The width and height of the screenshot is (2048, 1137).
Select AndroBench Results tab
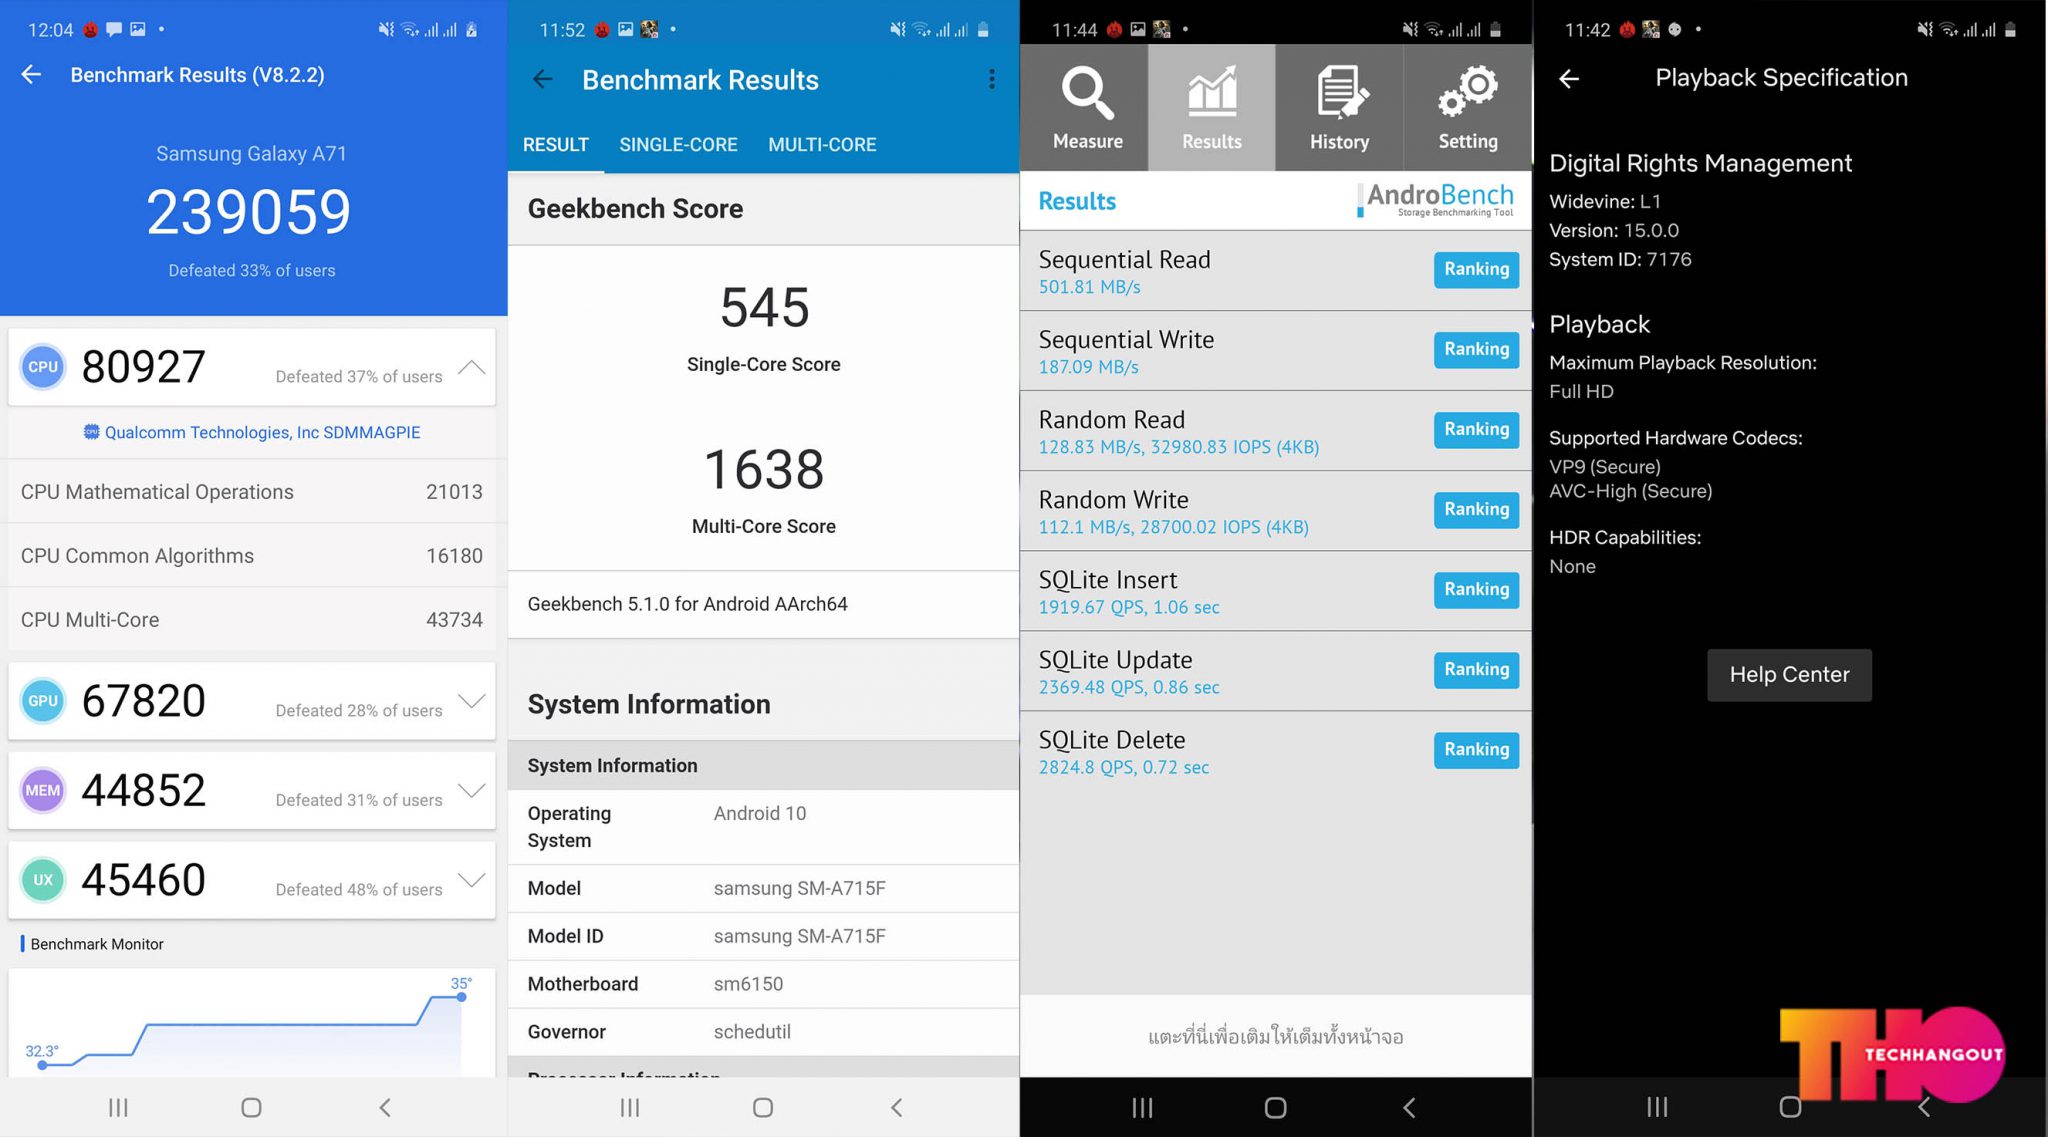pos(1212,108)
